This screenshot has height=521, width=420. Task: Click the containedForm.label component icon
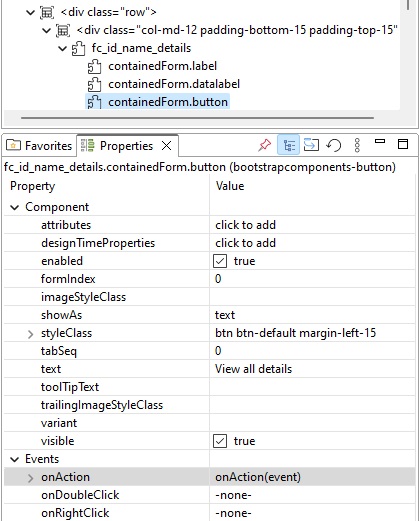(94, 66)
